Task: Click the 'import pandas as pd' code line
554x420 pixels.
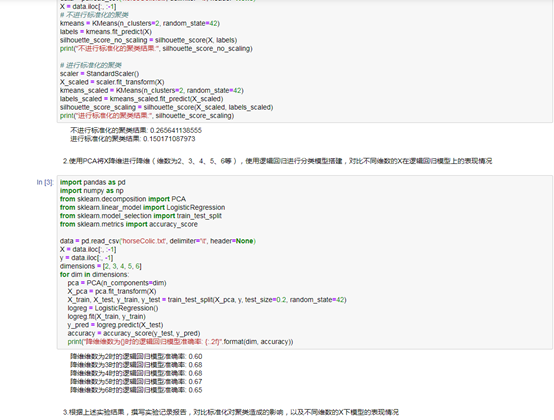Action: pyautogui.click(x=93, y=182)
